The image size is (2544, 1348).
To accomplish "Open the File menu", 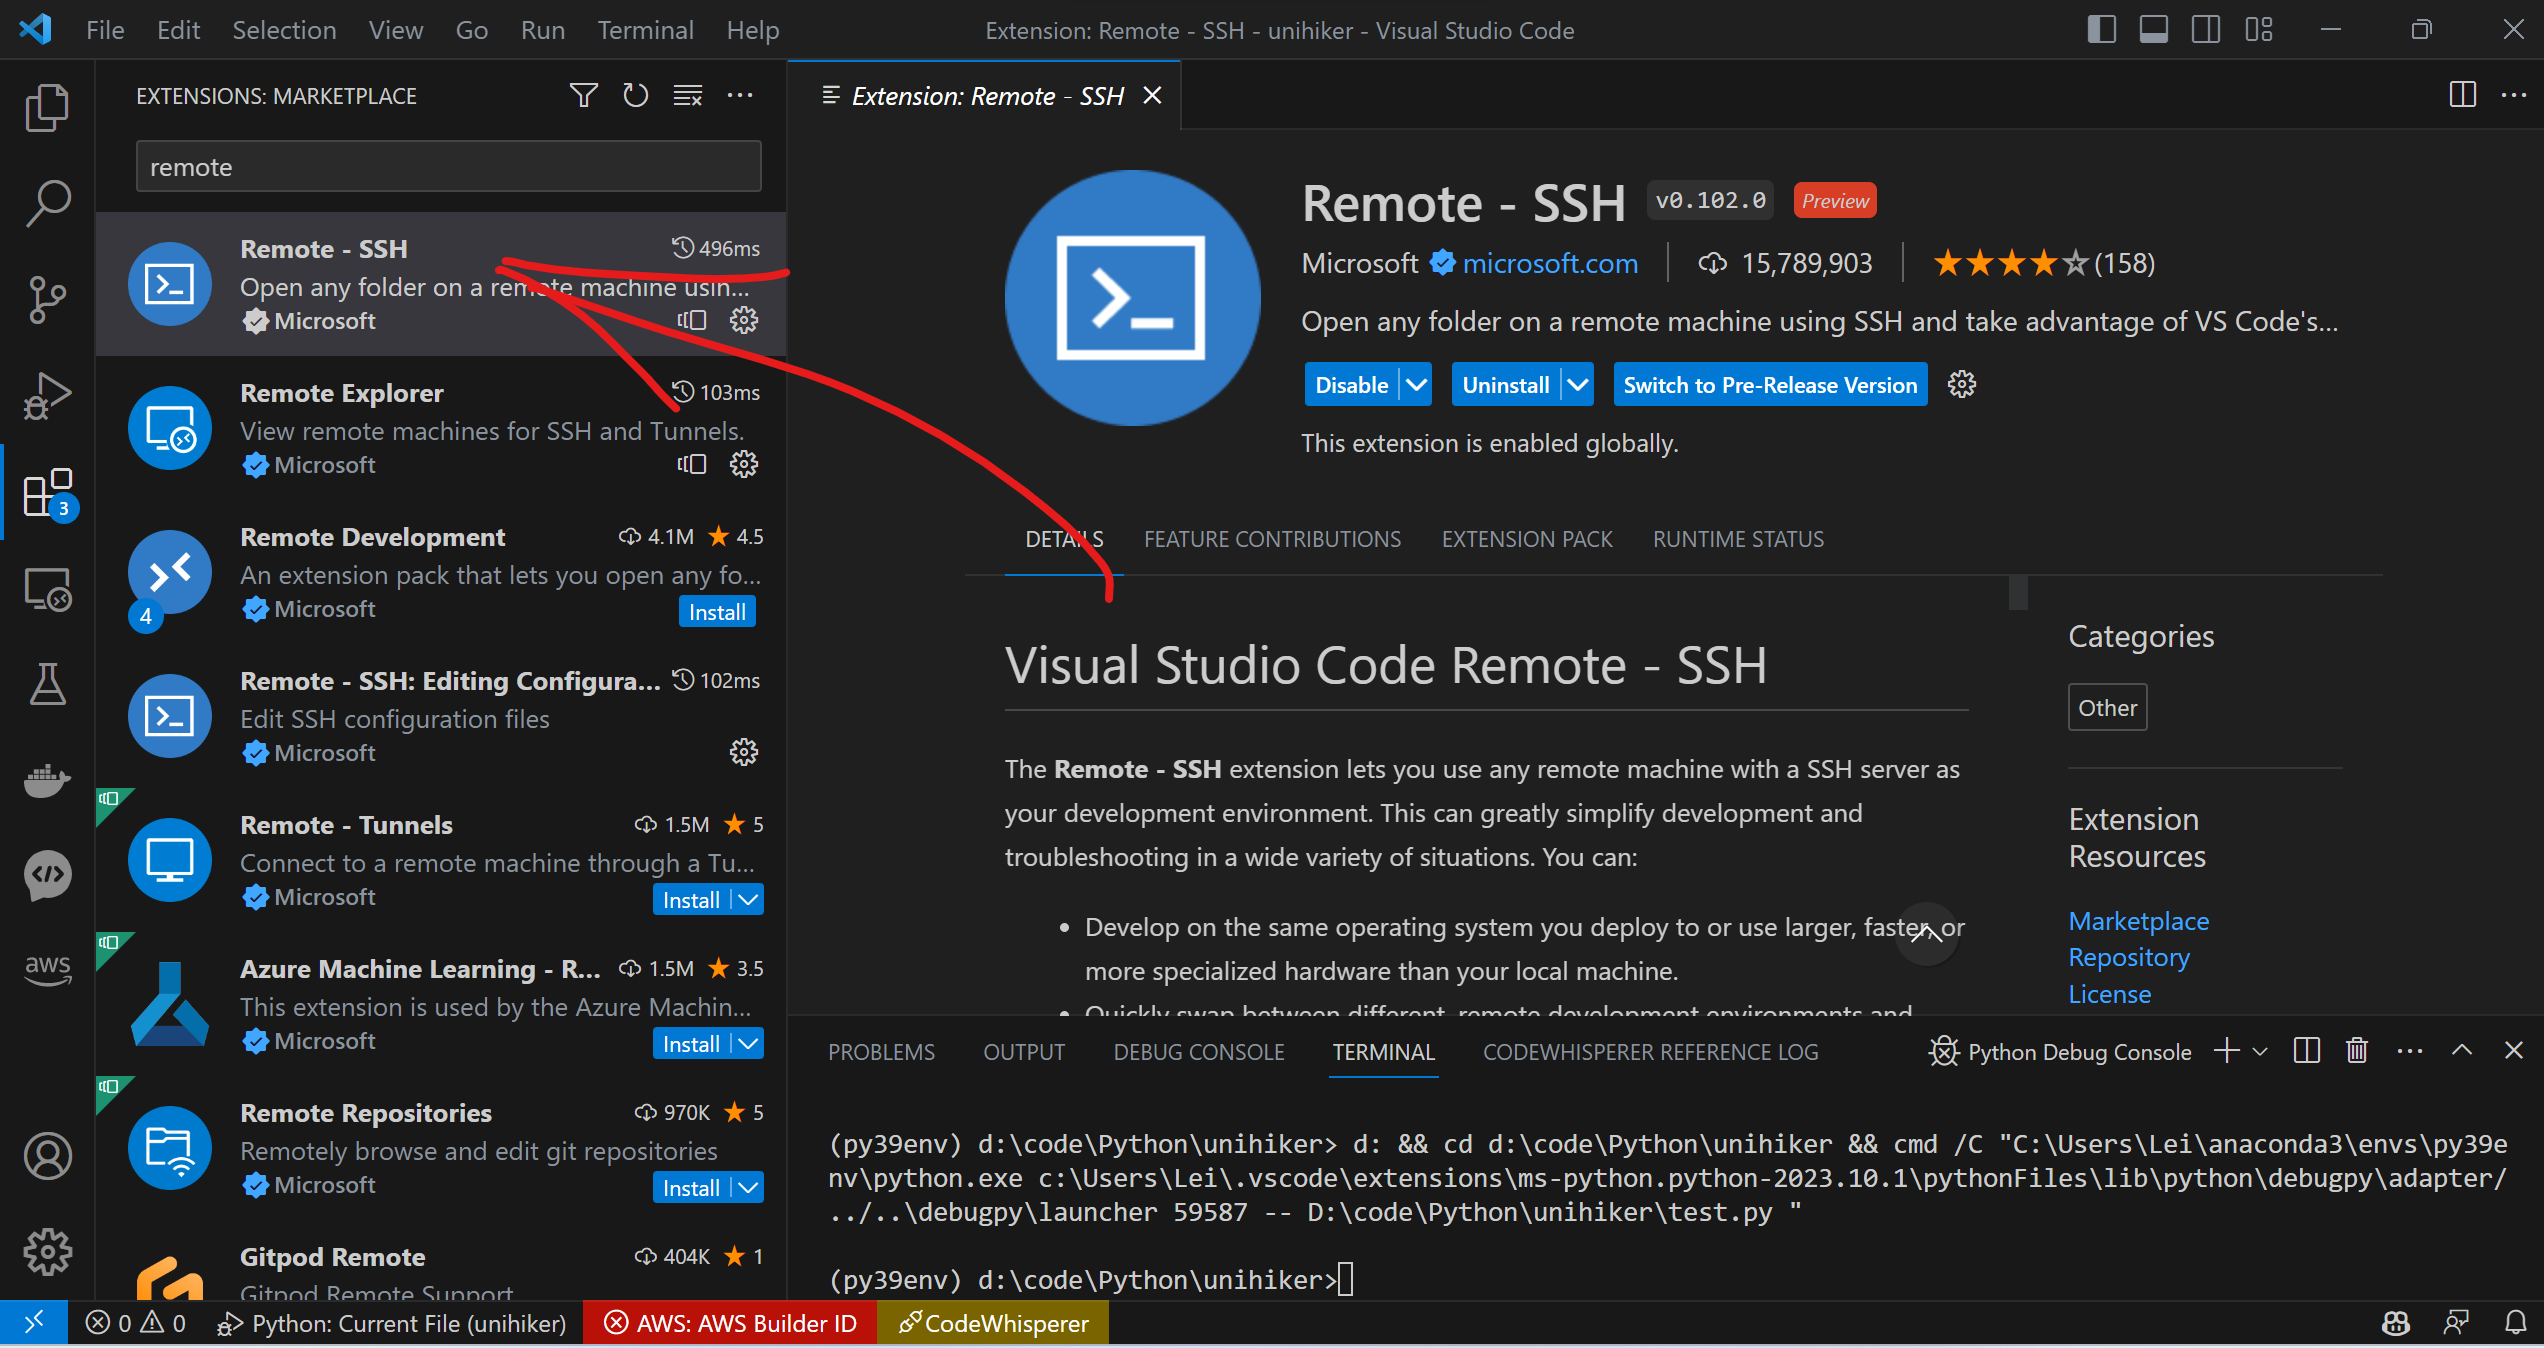I will pos(105,30).
